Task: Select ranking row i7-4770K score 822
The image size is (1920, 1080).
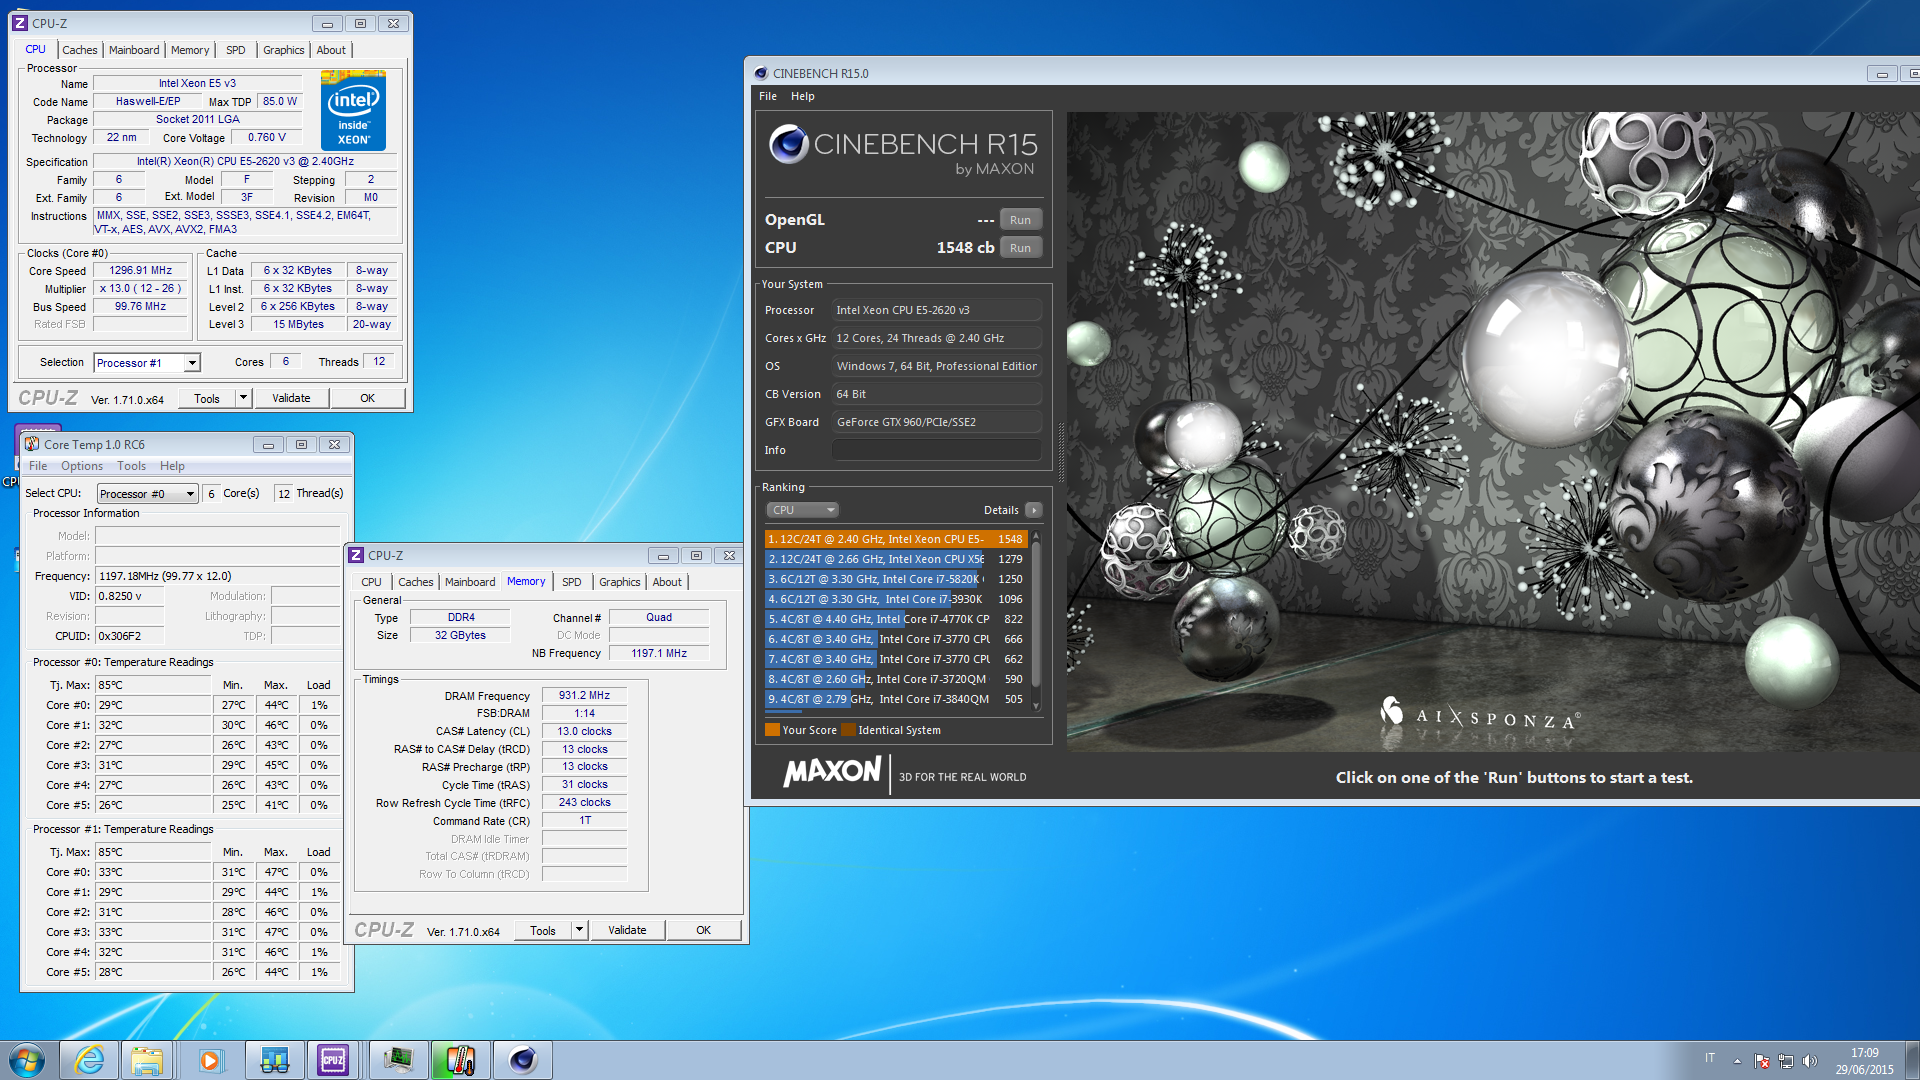Action: 896,619
